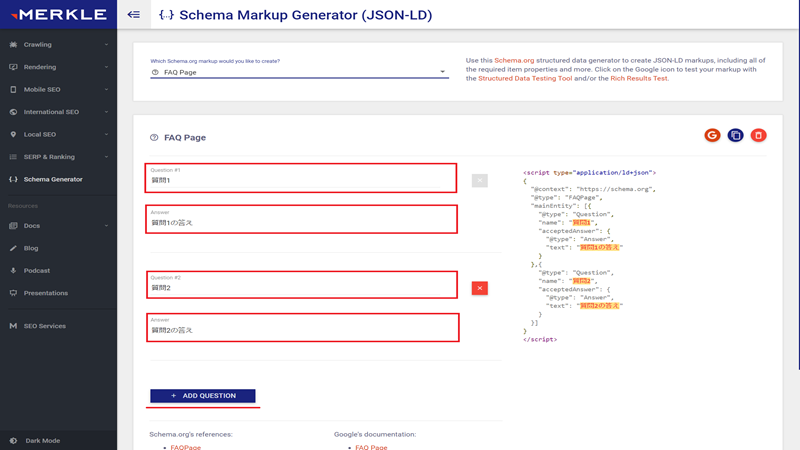The image size is (800, 450).
Task: Reset form with the red trash icon
Action: pyautogui.click(x=758, y=135)
